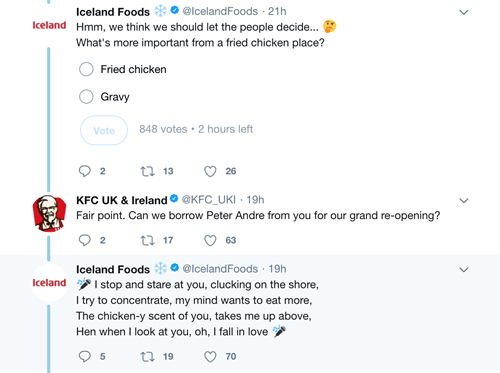Open options chevron on lyrics tweet
The height and width of the screenshot is (373, 500).
[464, 269]
